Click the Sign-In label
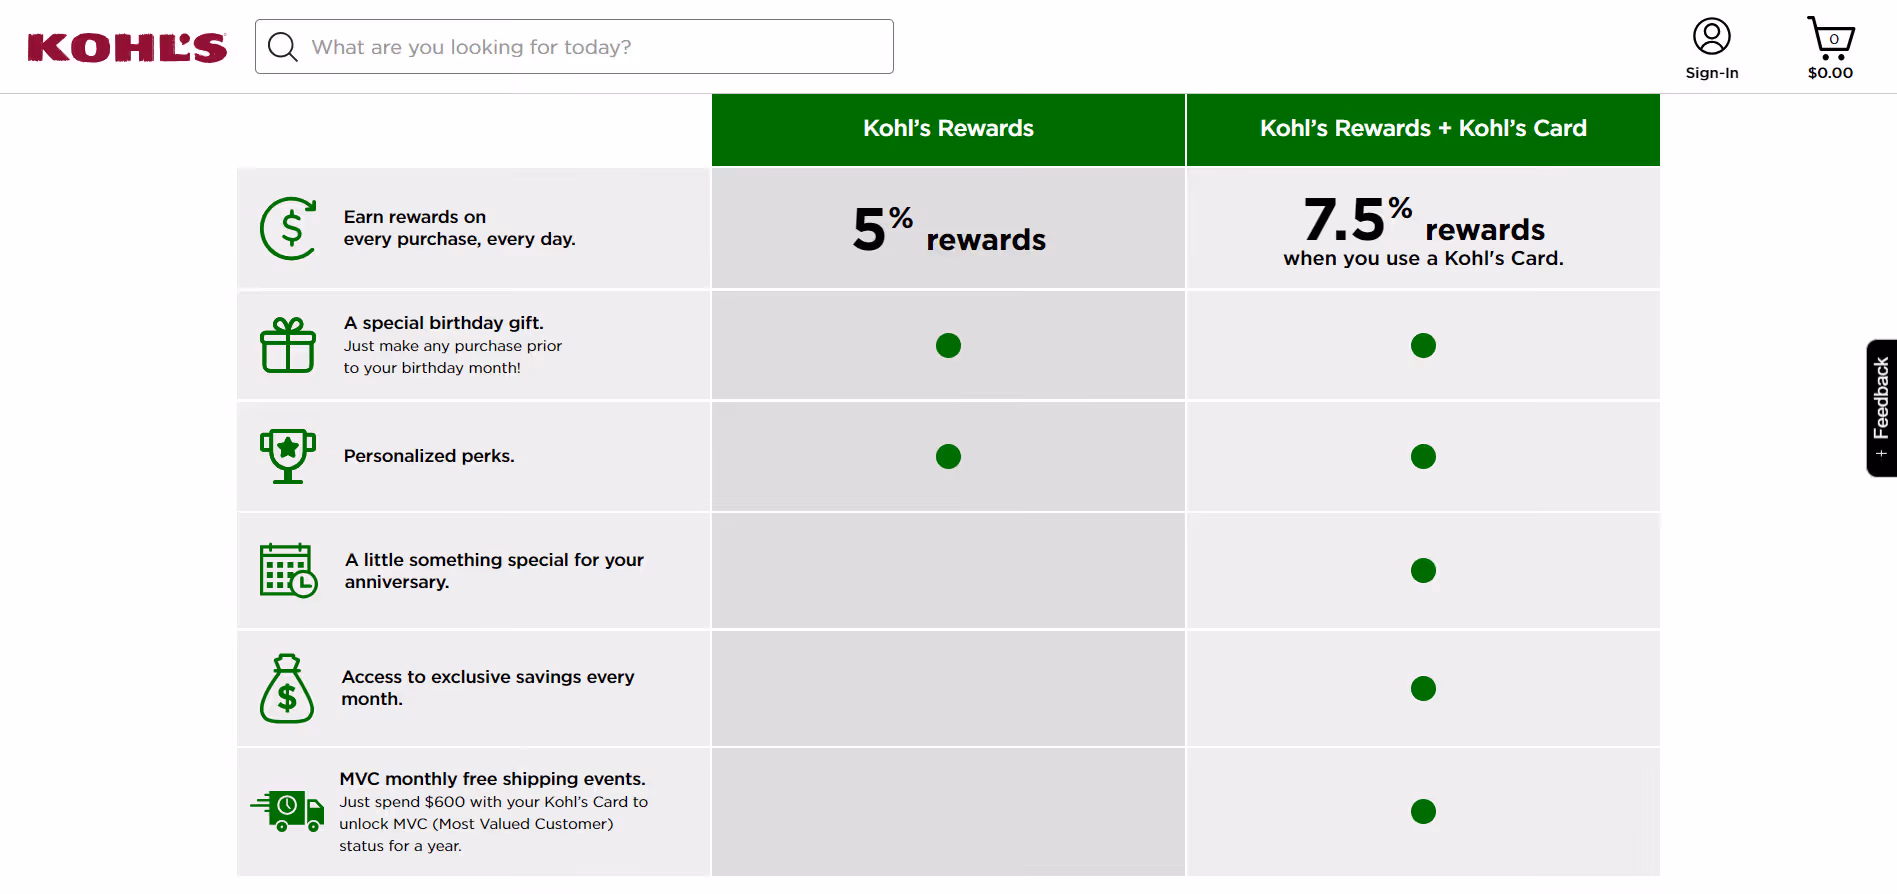This screenshot has height=894, width=1897. [x=1711, y=73]
